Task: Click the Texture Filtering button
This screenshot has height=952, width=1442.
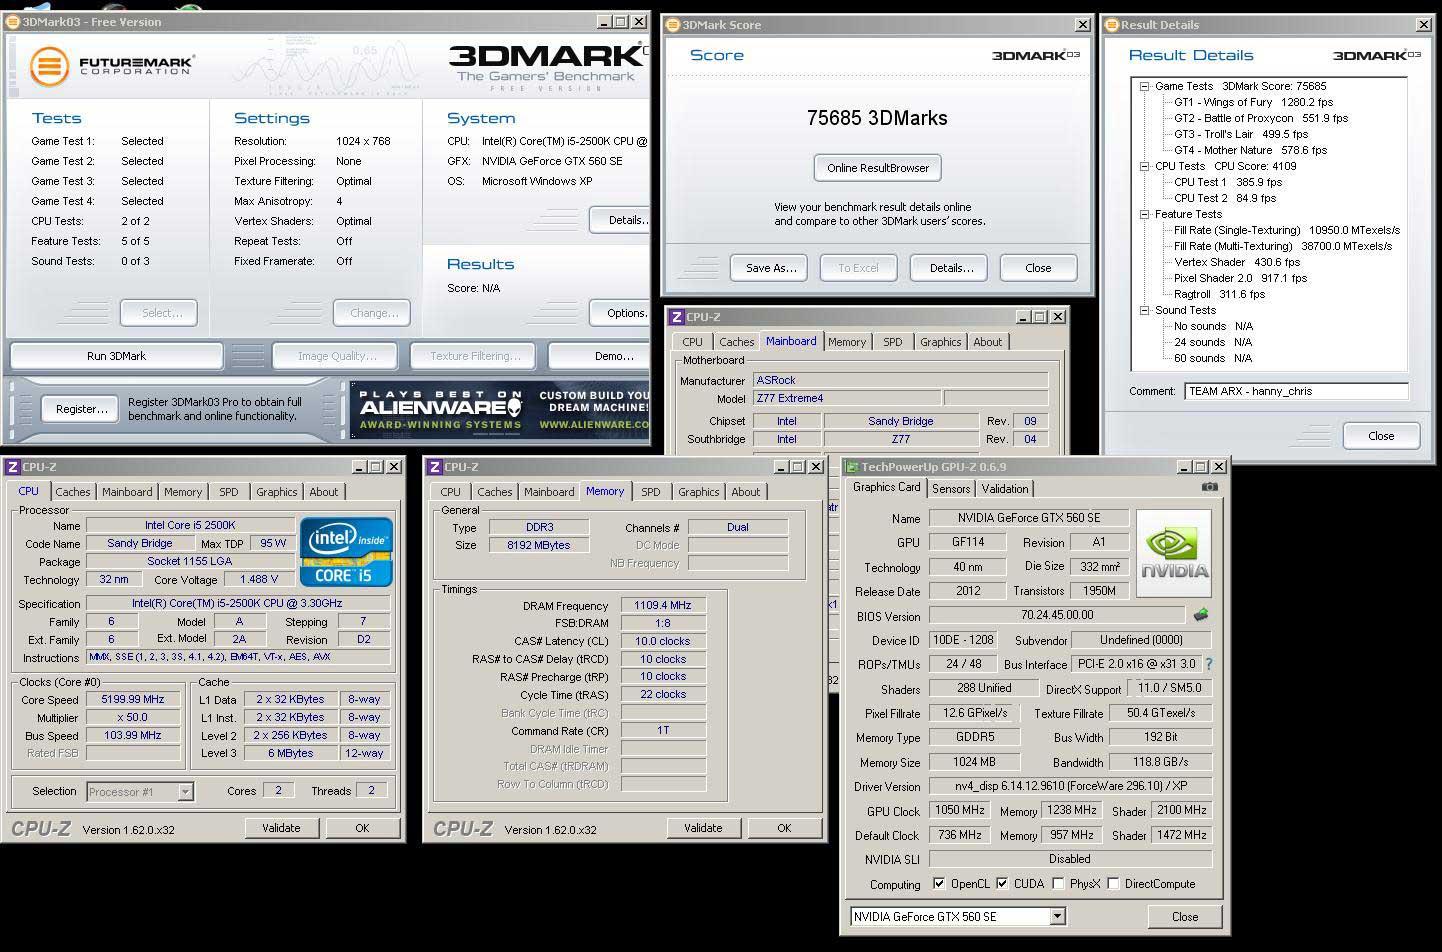Action: pyautogui.click(x=475, y=356)
